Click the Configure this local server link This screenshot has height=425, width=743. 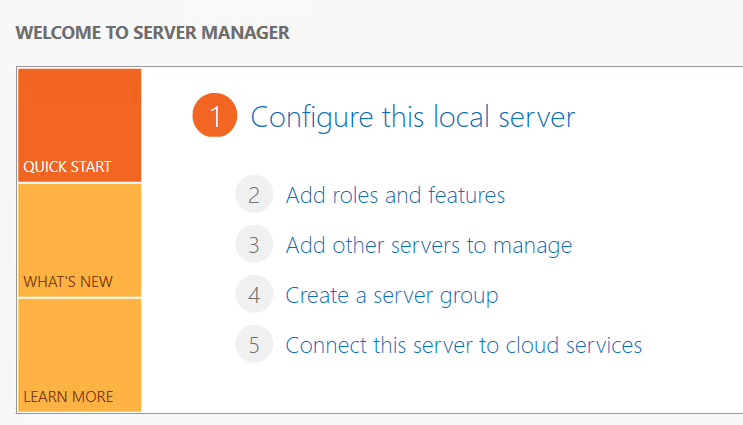(x=413, y=117)
